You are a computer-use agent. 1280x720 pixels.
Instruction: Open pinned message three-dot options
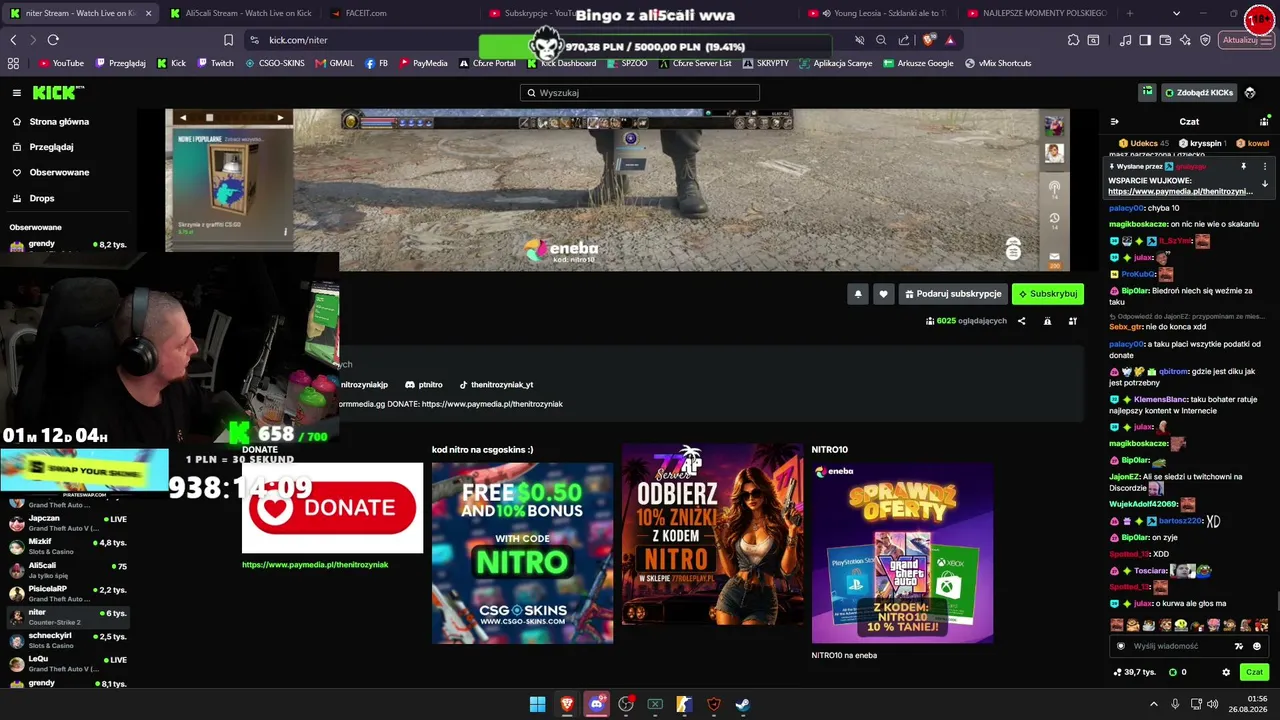[1264, 166]
